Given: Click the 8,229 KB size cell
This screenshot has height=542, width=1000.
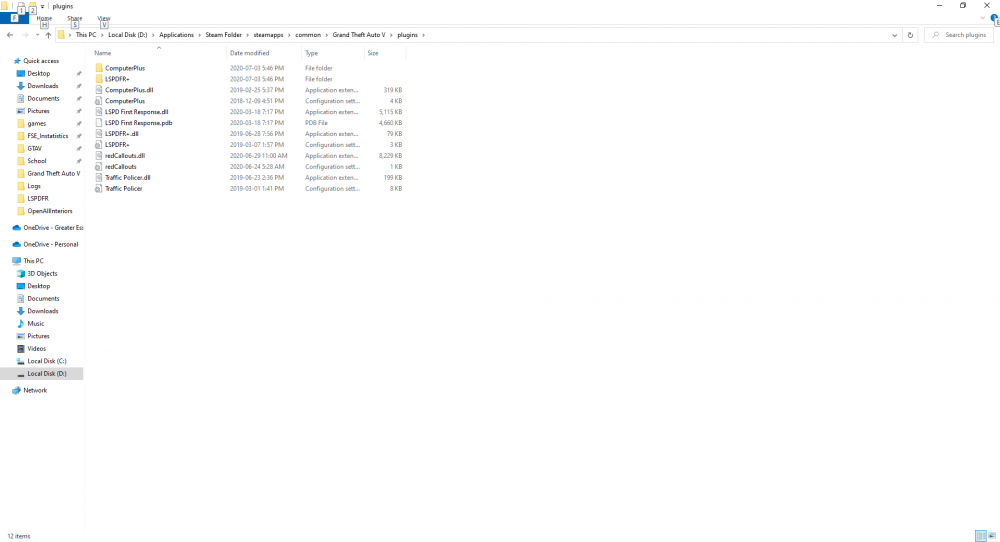Looking at the screenshot, I should point(390,156).
